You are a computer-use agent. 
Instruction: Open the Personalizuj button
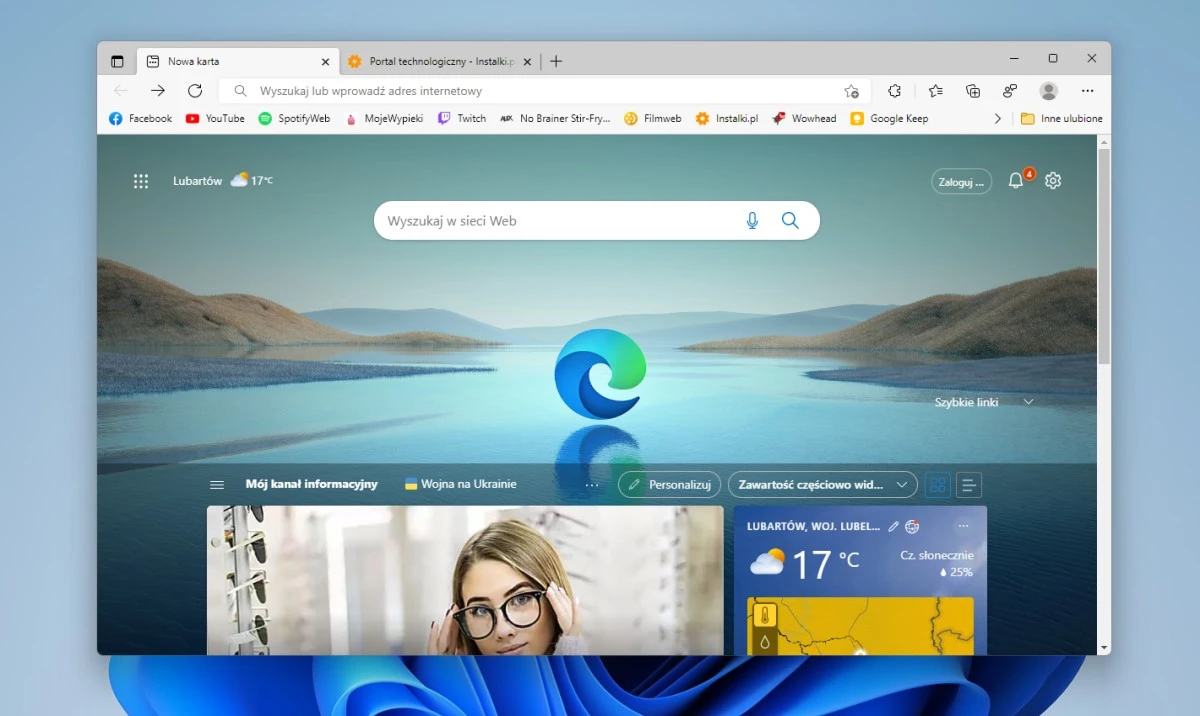tap(669, 484)
